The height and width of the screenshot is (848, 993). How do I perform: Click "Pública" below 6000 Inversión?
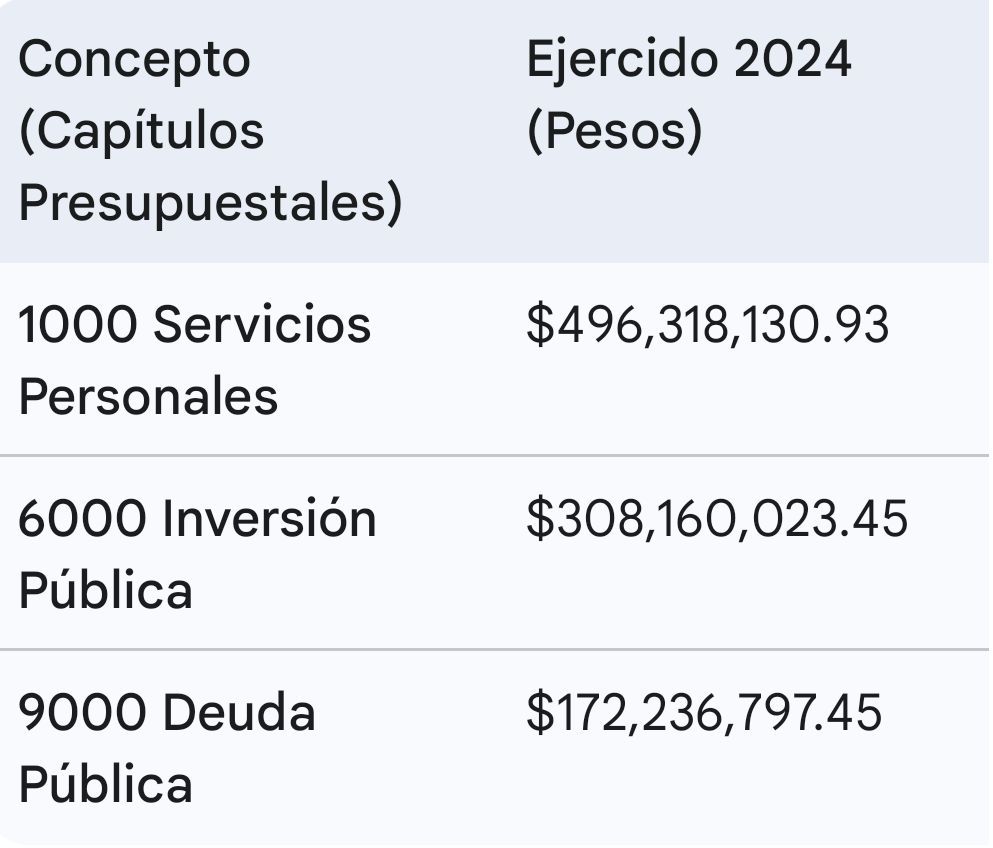(105, 591)
